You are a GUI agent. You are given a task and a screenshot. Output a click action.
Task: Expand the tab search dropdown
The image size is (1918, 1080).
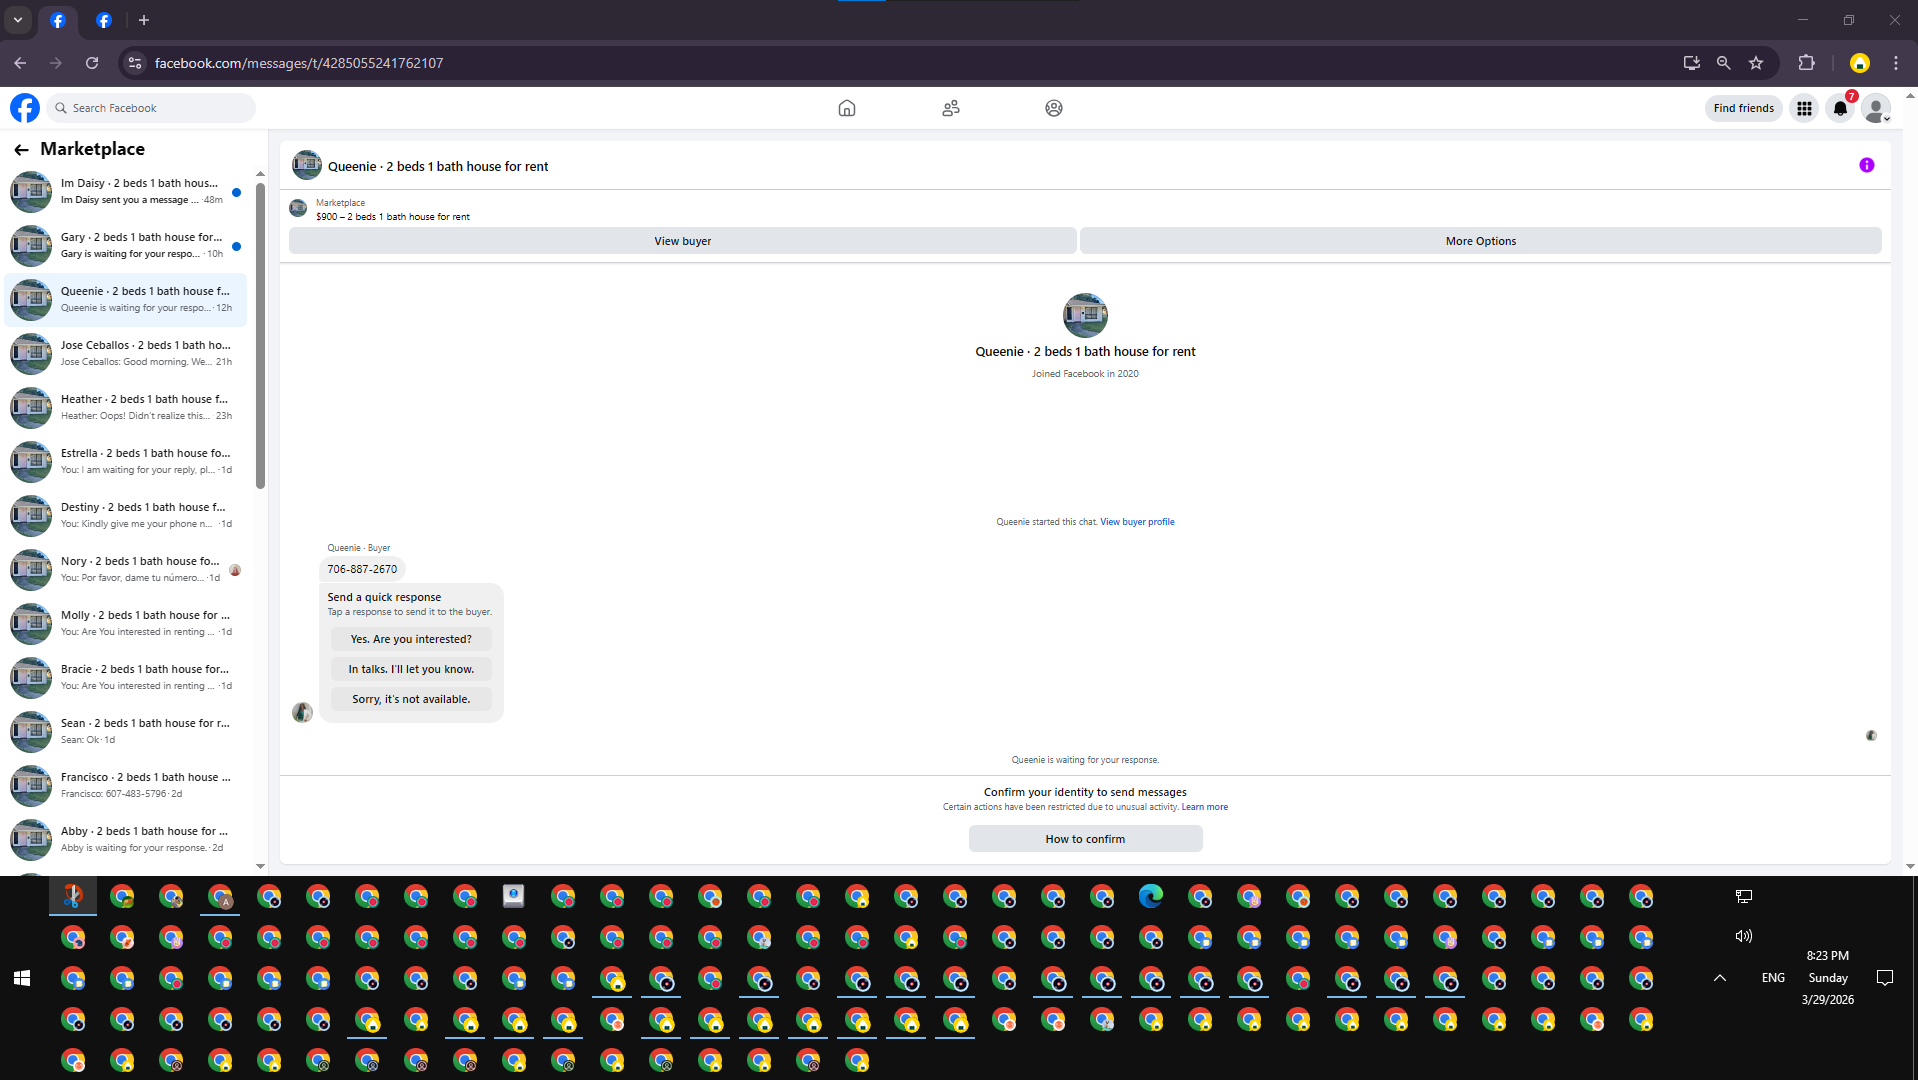tap(18, 20)
